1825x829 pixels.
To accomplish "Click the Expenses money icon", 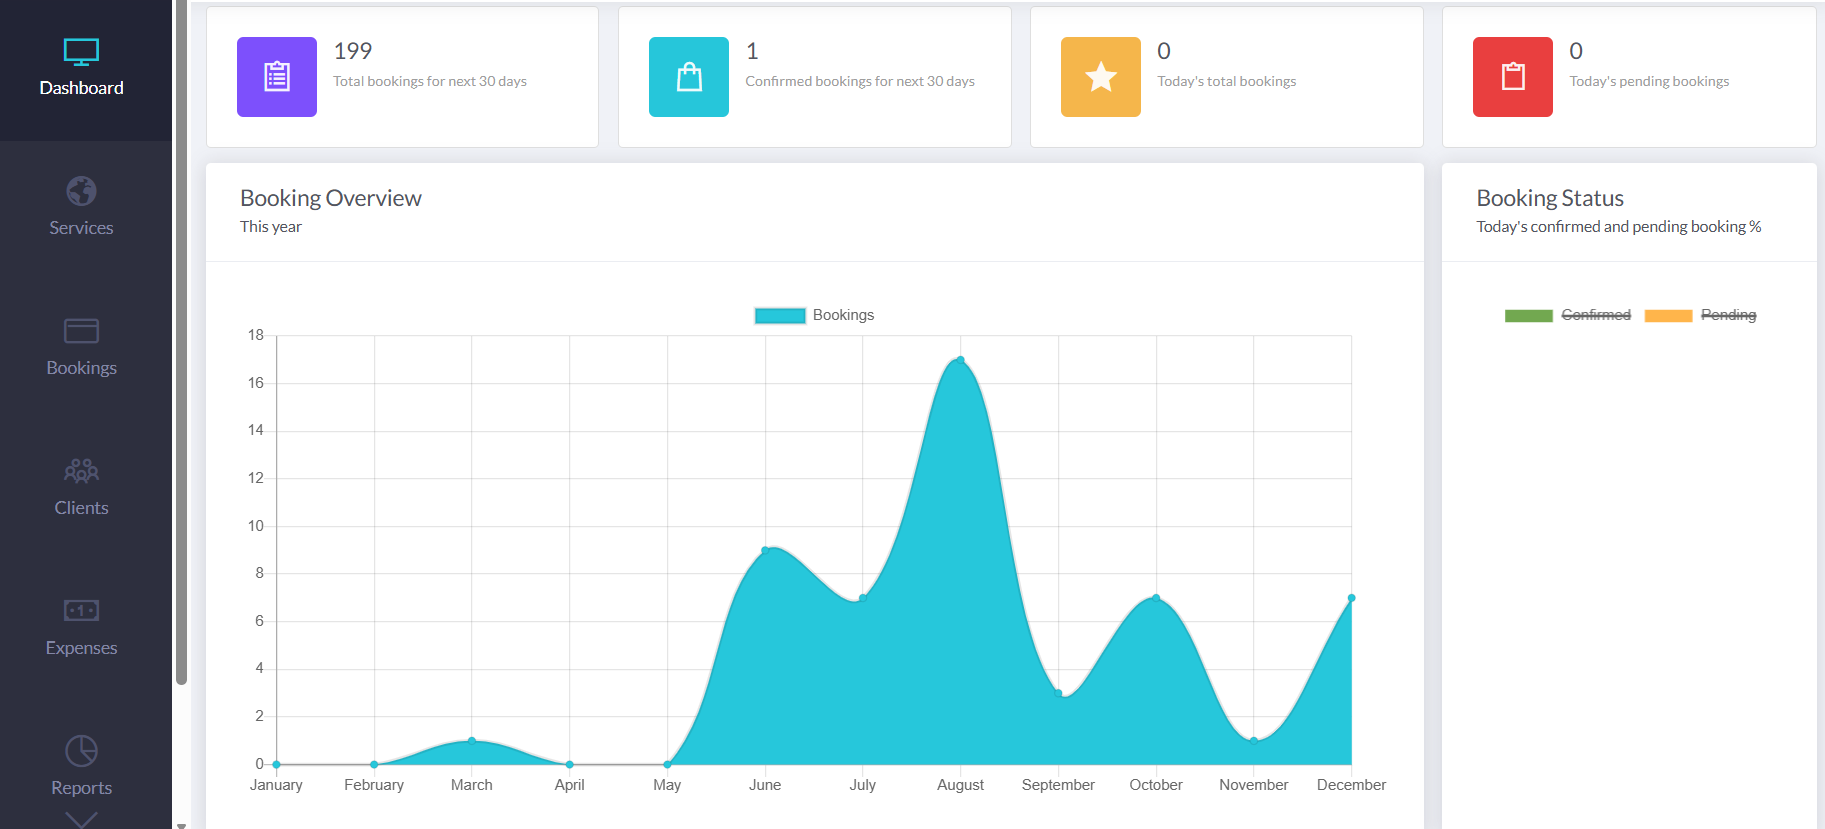I will click(x=81, y=610).
